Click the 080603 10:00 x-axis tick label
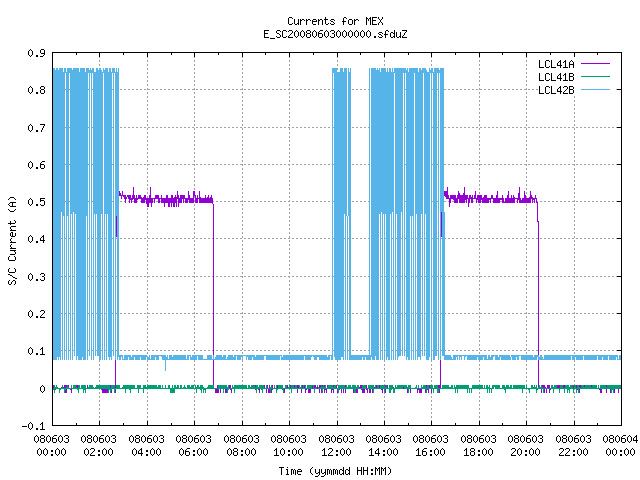This screenshot has width=640, height=480. click(288, 446)
